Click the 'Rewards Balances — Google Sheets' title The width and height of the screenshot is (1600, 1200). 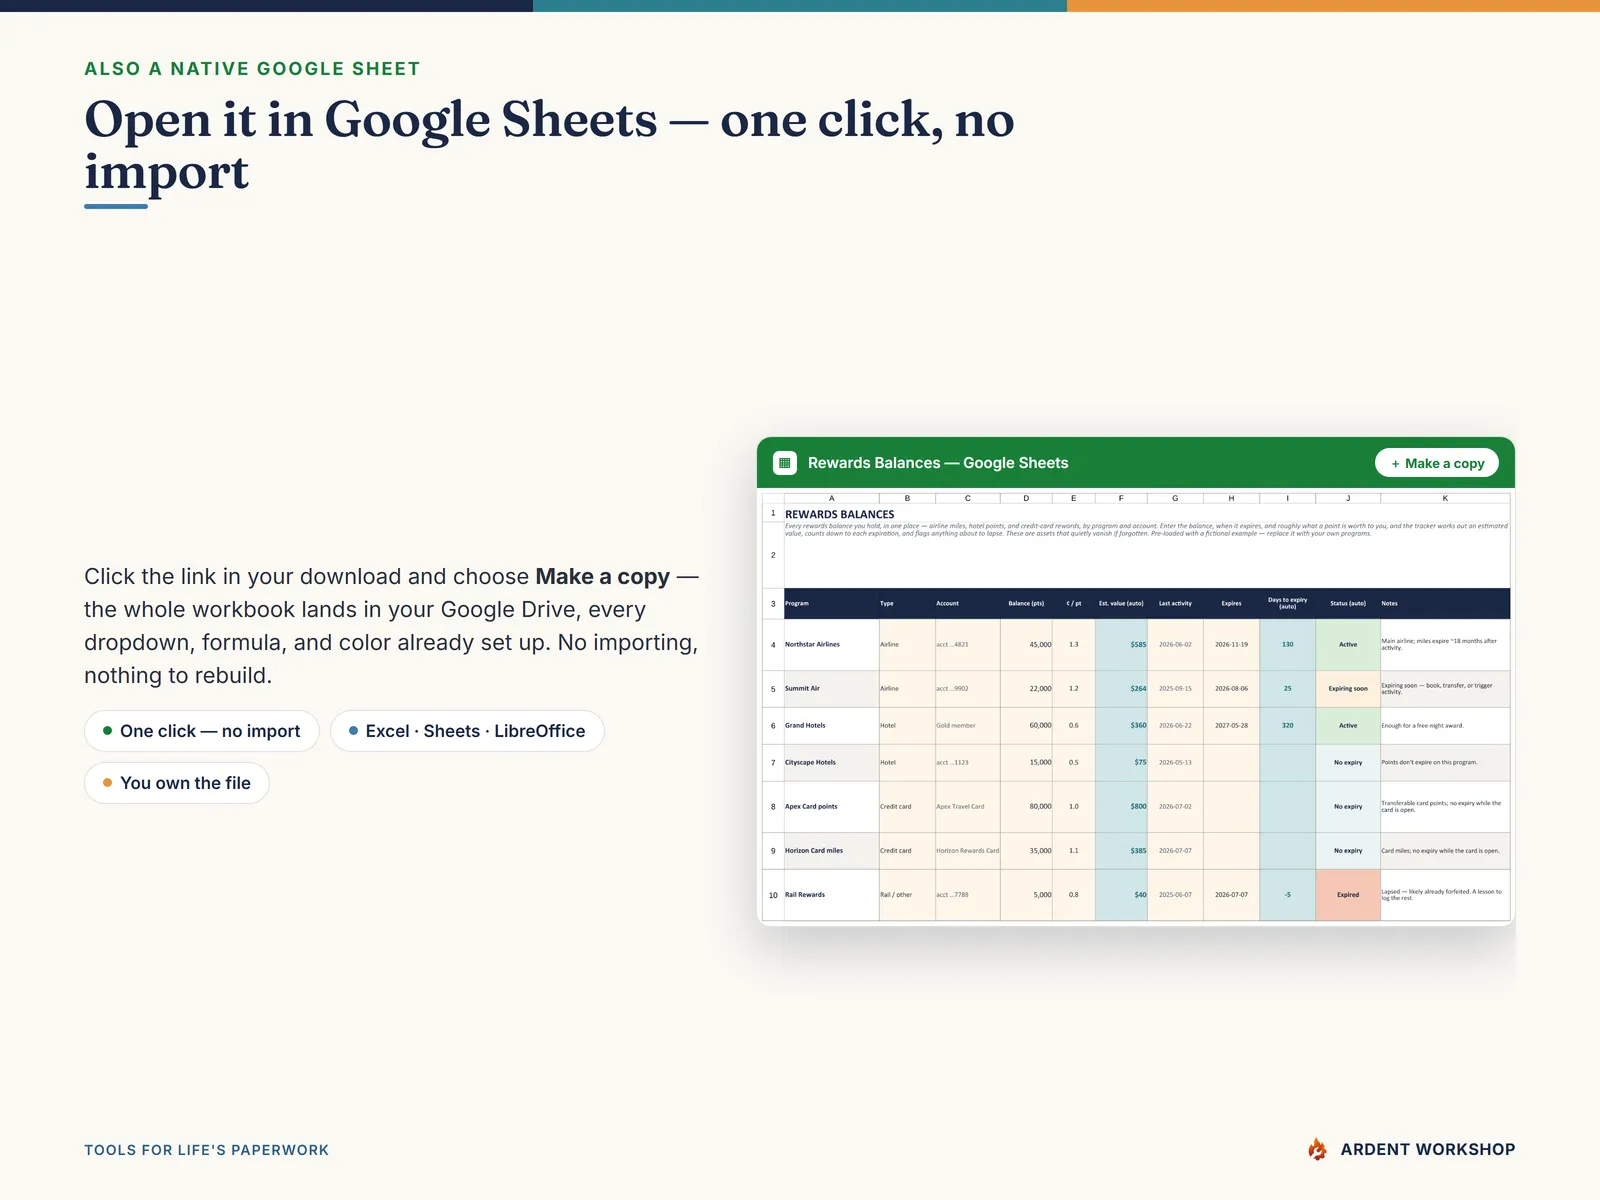tap(938, 463)
